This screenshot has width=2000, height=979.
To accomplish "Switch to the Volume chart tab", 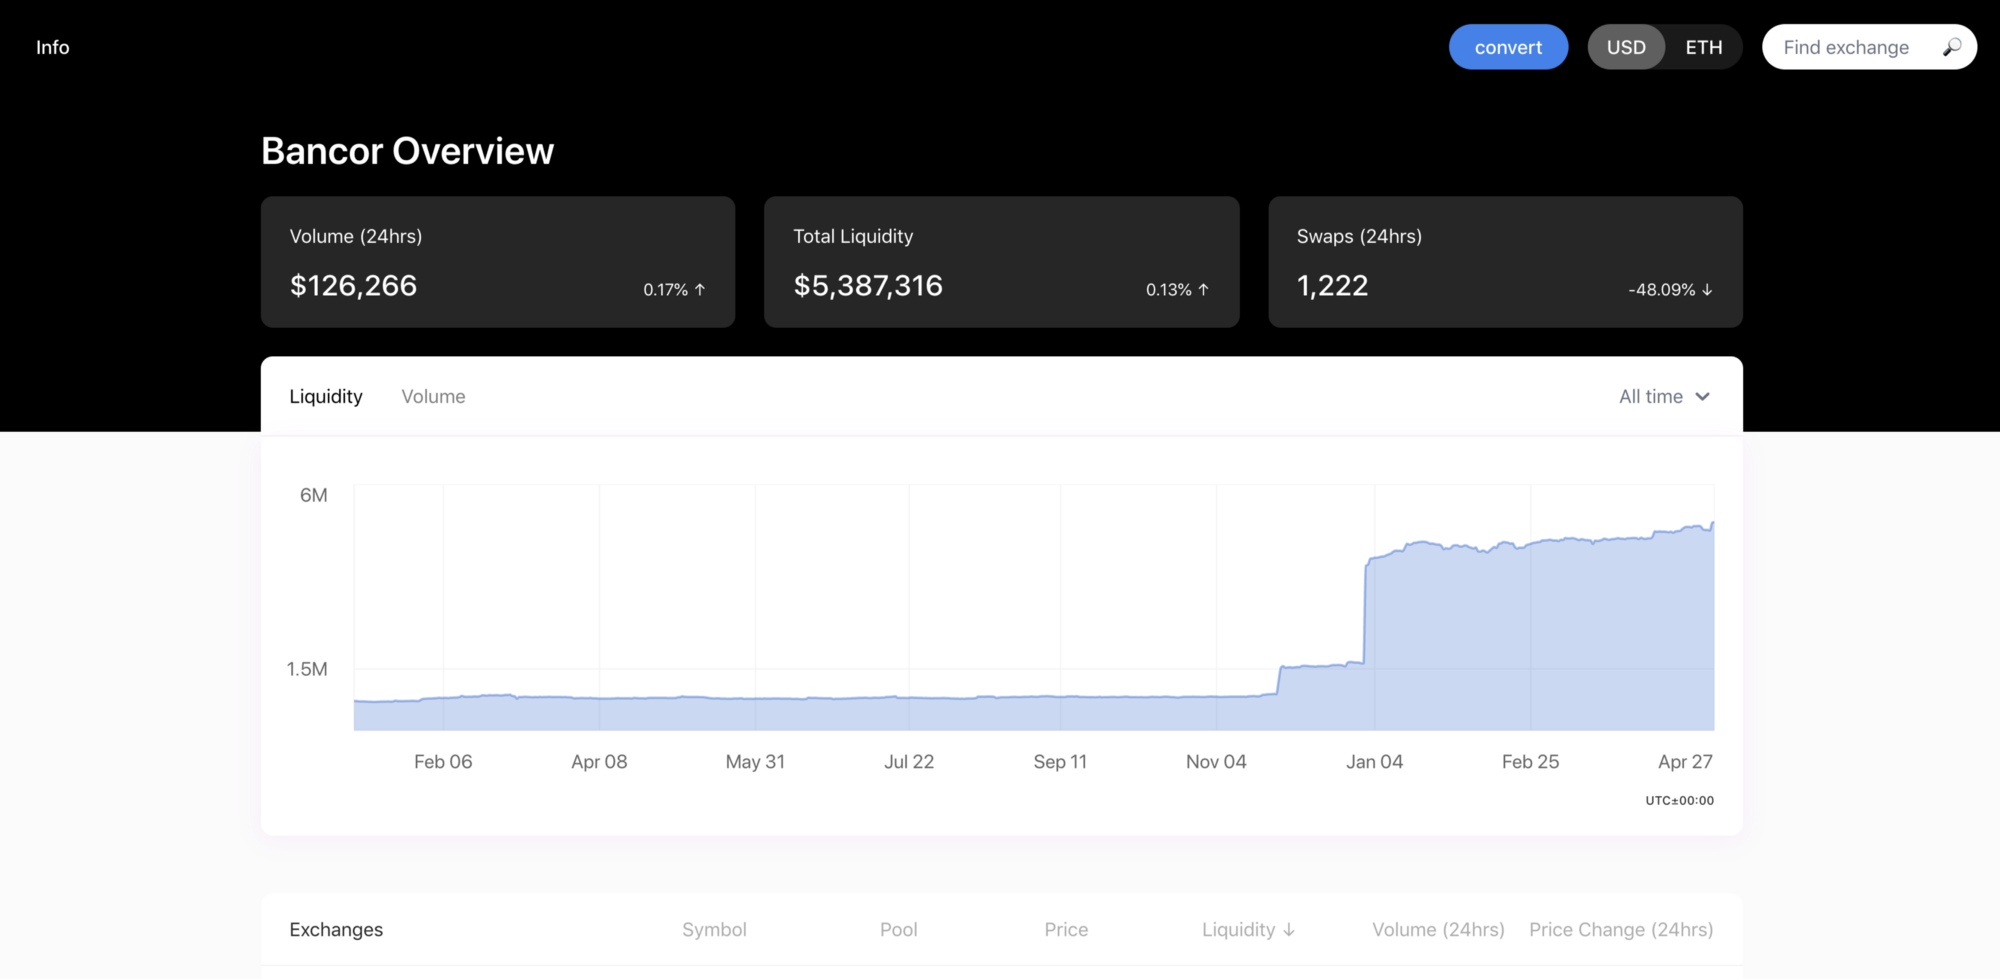I will (433, 396).
